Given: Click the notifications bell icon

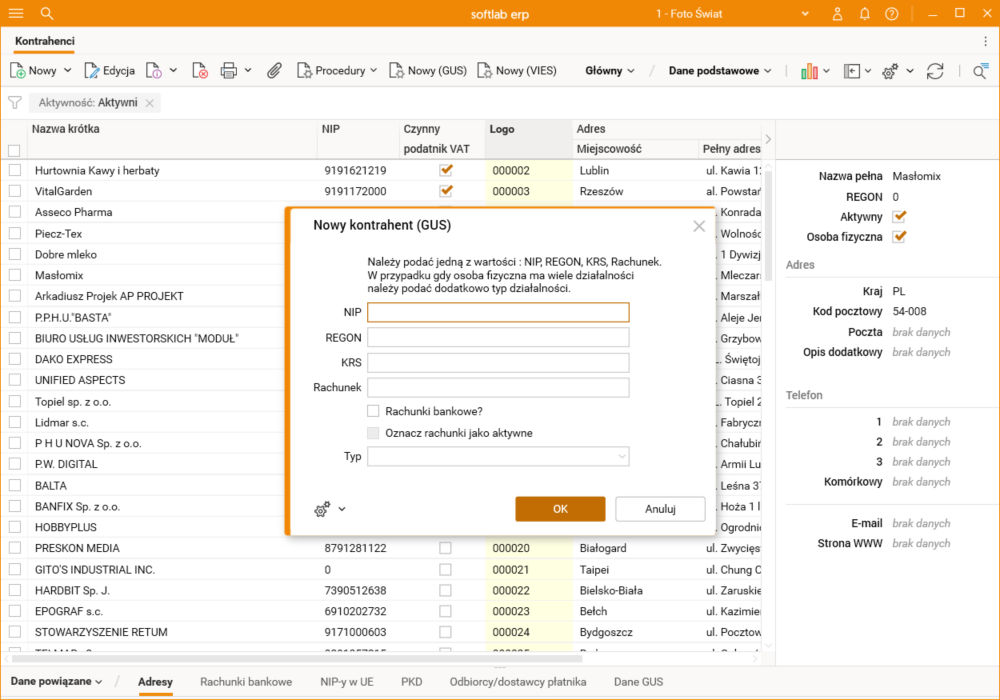Looking at the screenshot, I should pos(864,14).
